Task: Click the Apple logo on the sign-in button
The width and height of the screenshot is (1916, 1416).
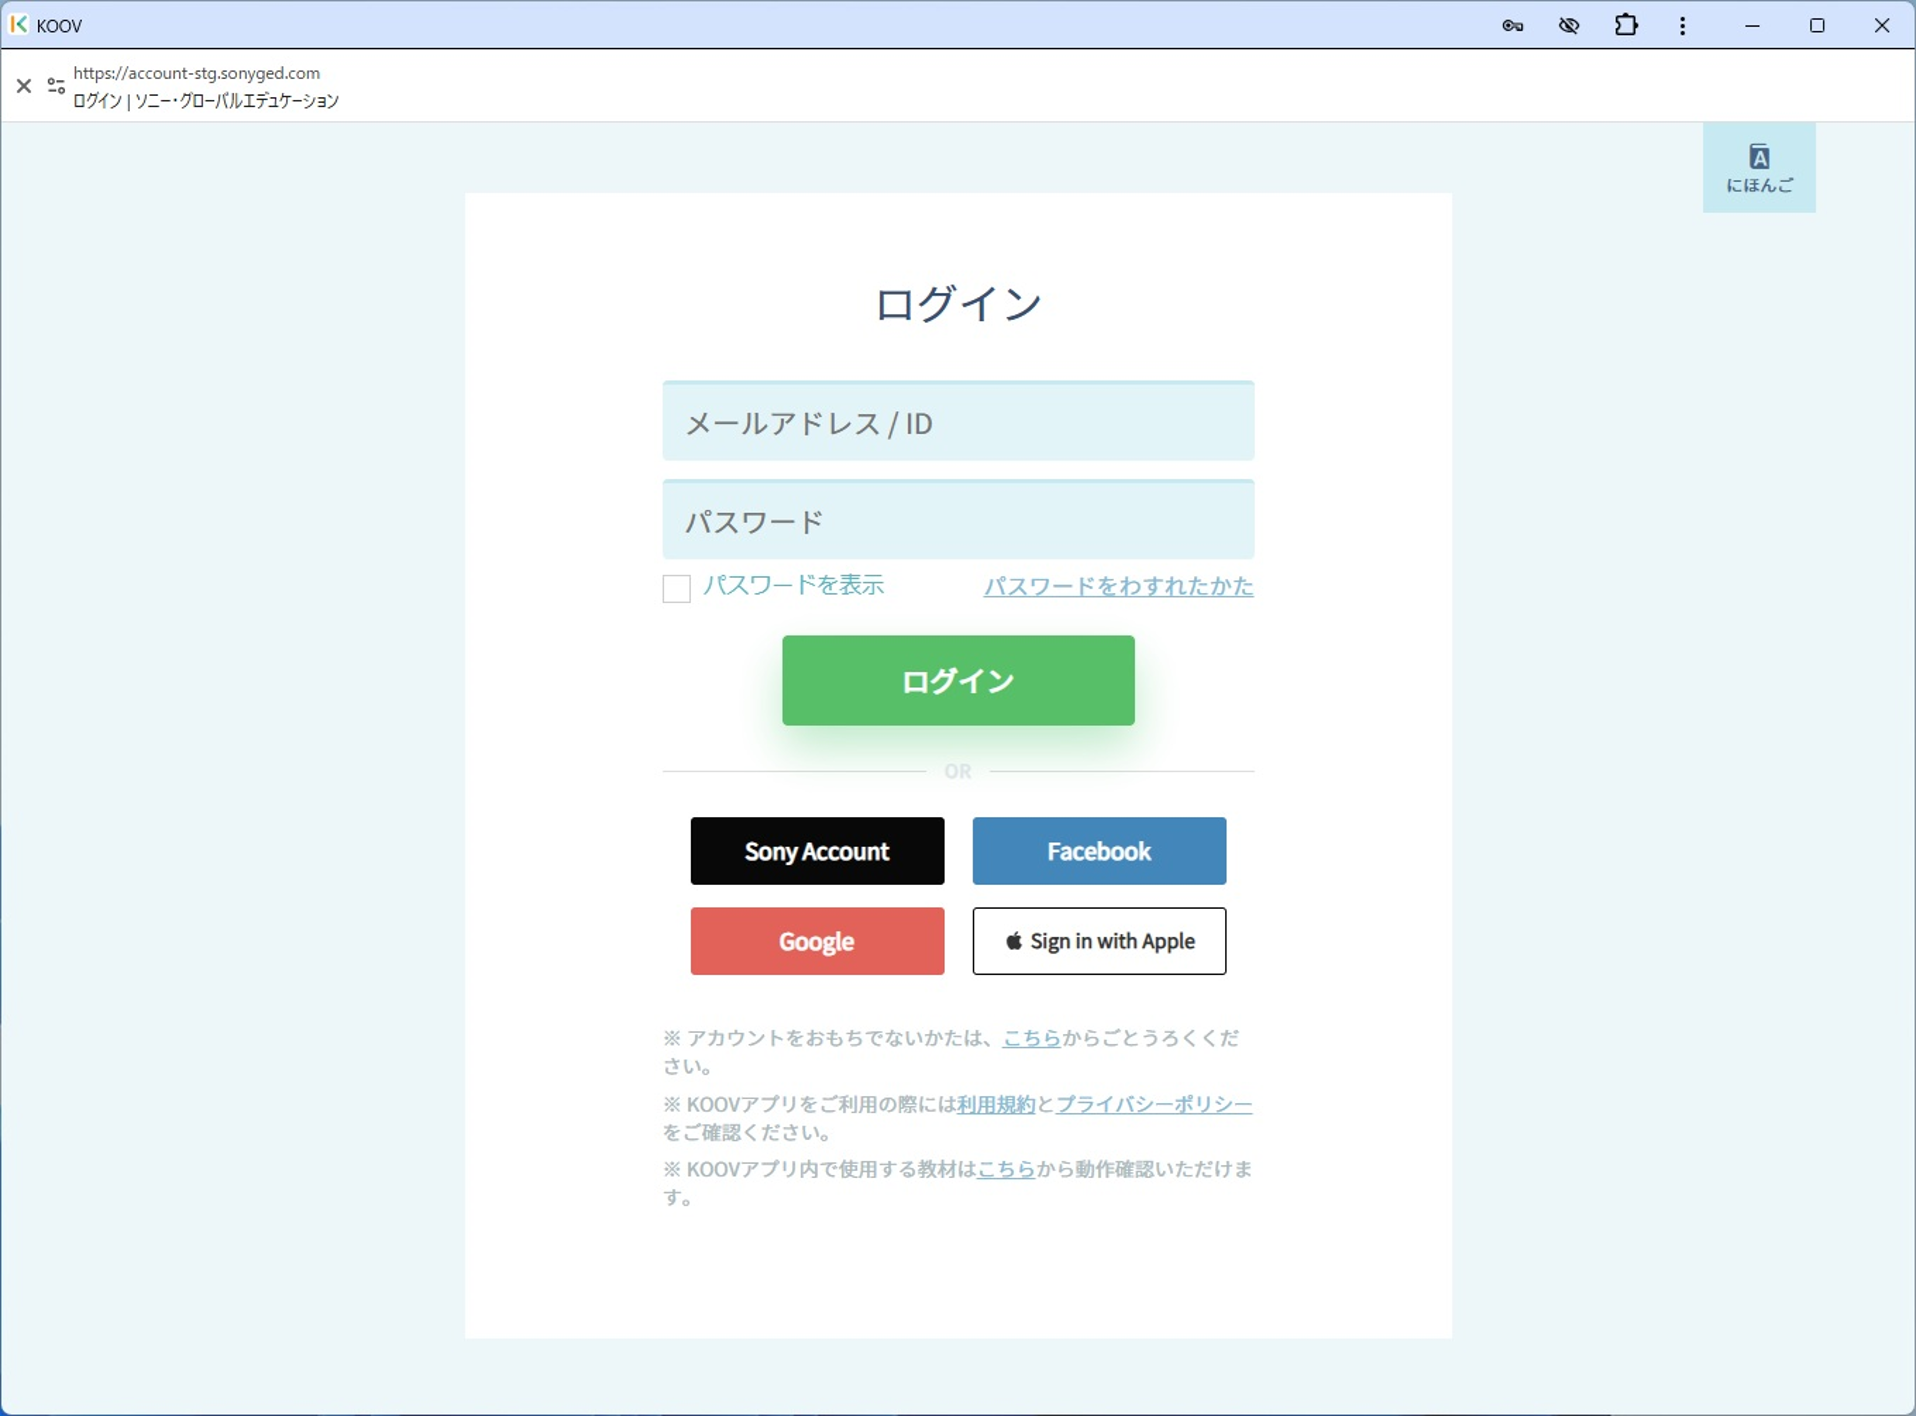Action: 1015,941
